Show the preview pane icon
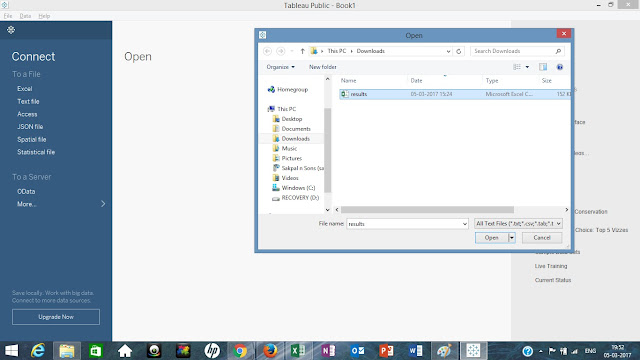The height and width of the screenshot is (360, 640). [543, 67]
